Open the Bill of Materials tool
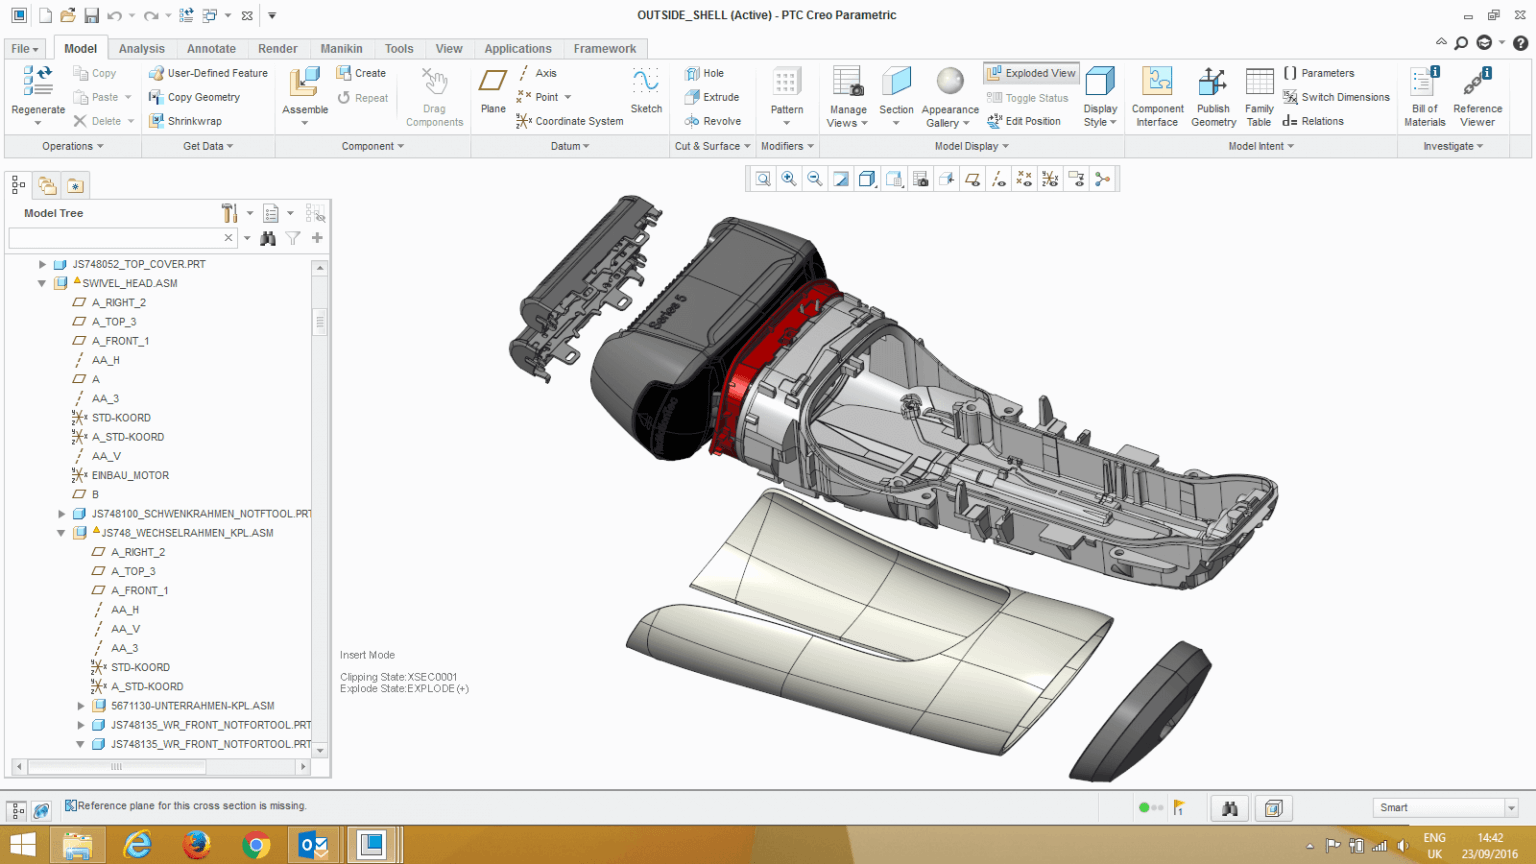The height and width of the screenshot is (864, 1536). [1424, 97]
